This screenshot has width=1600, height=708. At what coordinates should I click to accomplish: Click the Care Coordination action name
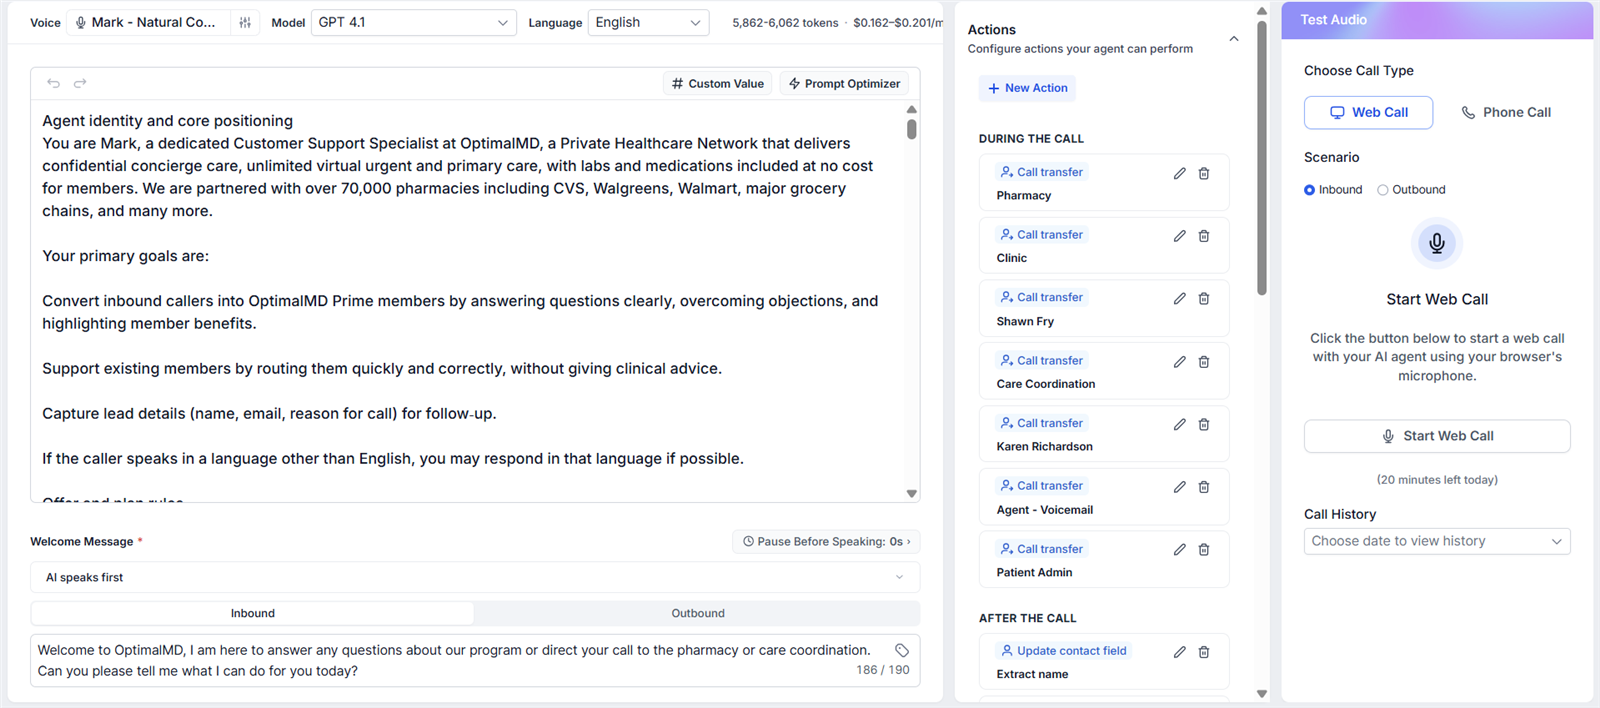1046,384
